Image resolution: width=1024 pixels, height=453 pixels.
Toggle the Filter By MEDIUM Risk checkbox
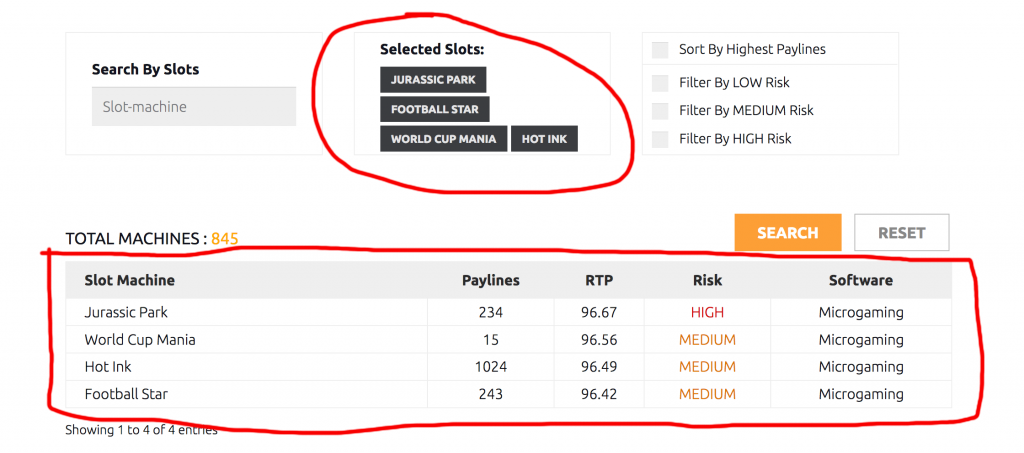pos(660,111)
